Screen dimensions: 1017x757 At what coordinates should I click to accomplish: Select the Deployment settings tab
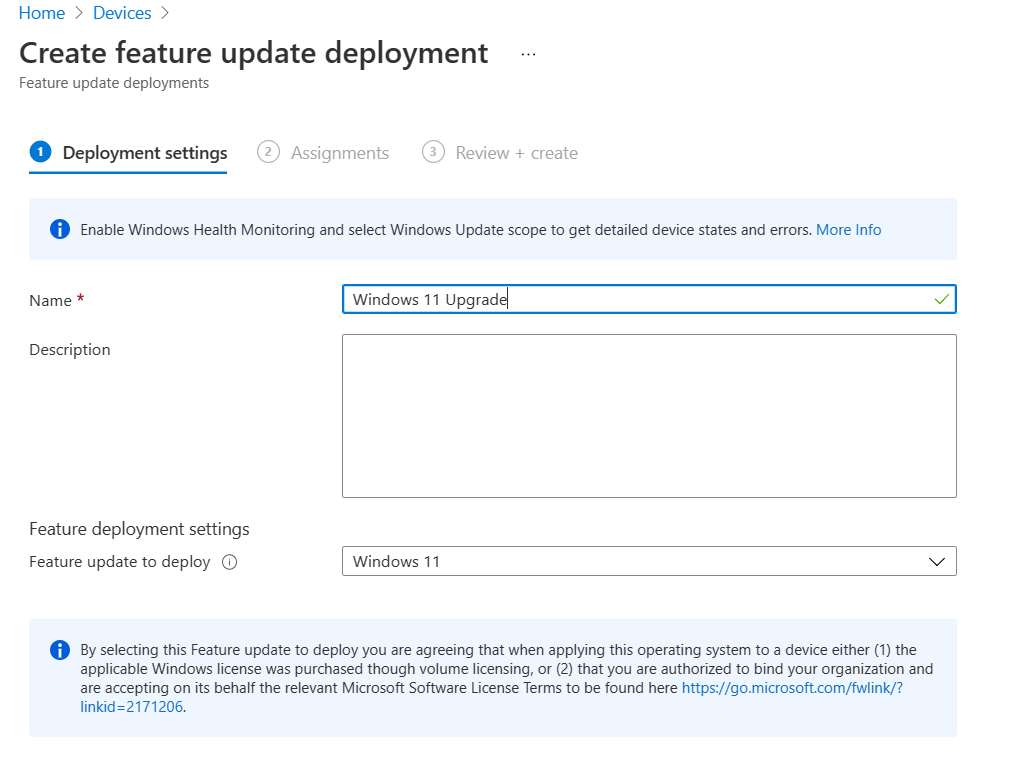(128, 153)
